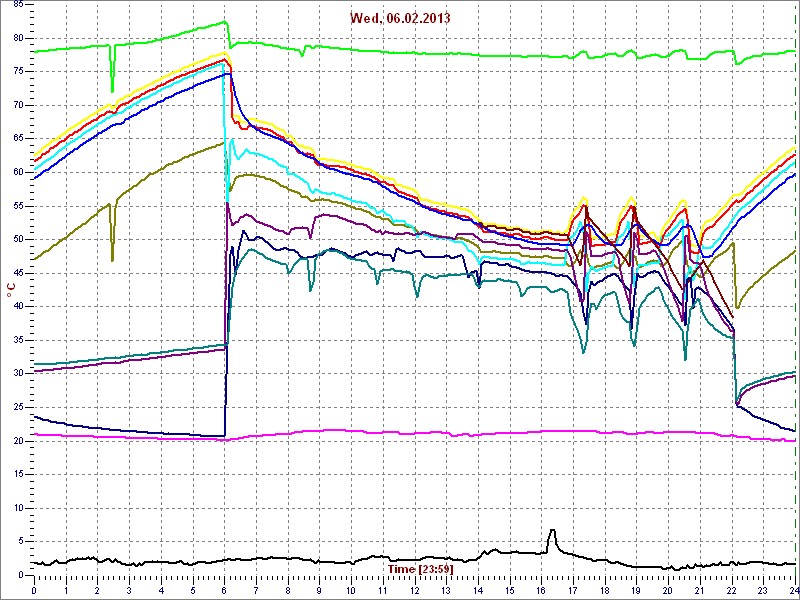
Task: Click the "°C" temperature axis label
Action: (x=10, y=292)
